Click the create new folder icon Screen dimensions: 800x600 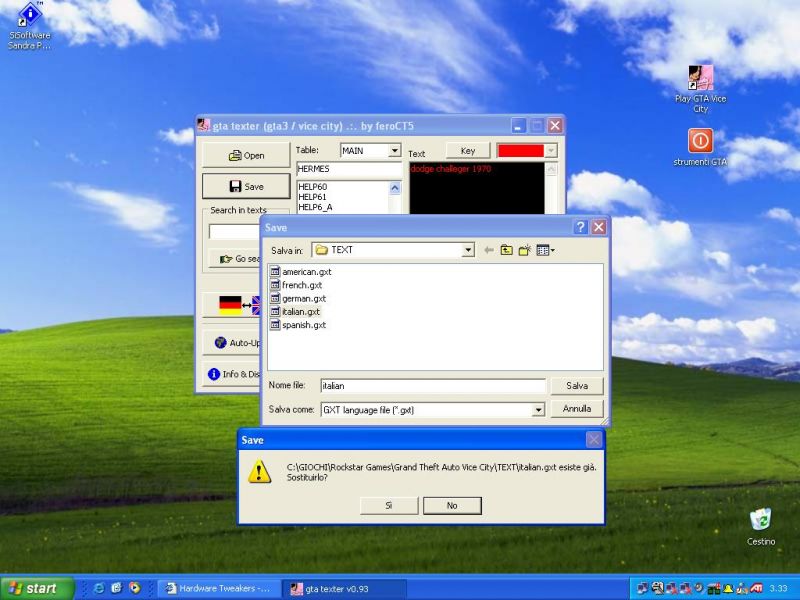click(x=524, y=250)
